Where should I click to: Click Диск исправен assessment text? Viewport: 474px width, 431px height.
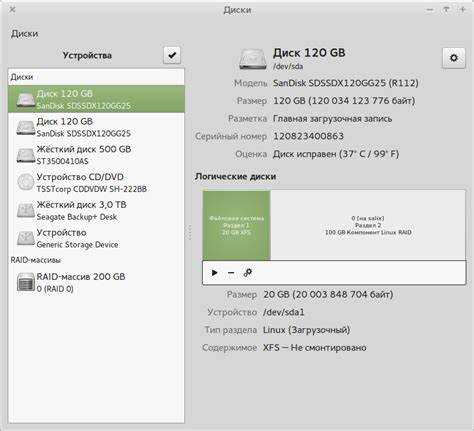point(336,154)
